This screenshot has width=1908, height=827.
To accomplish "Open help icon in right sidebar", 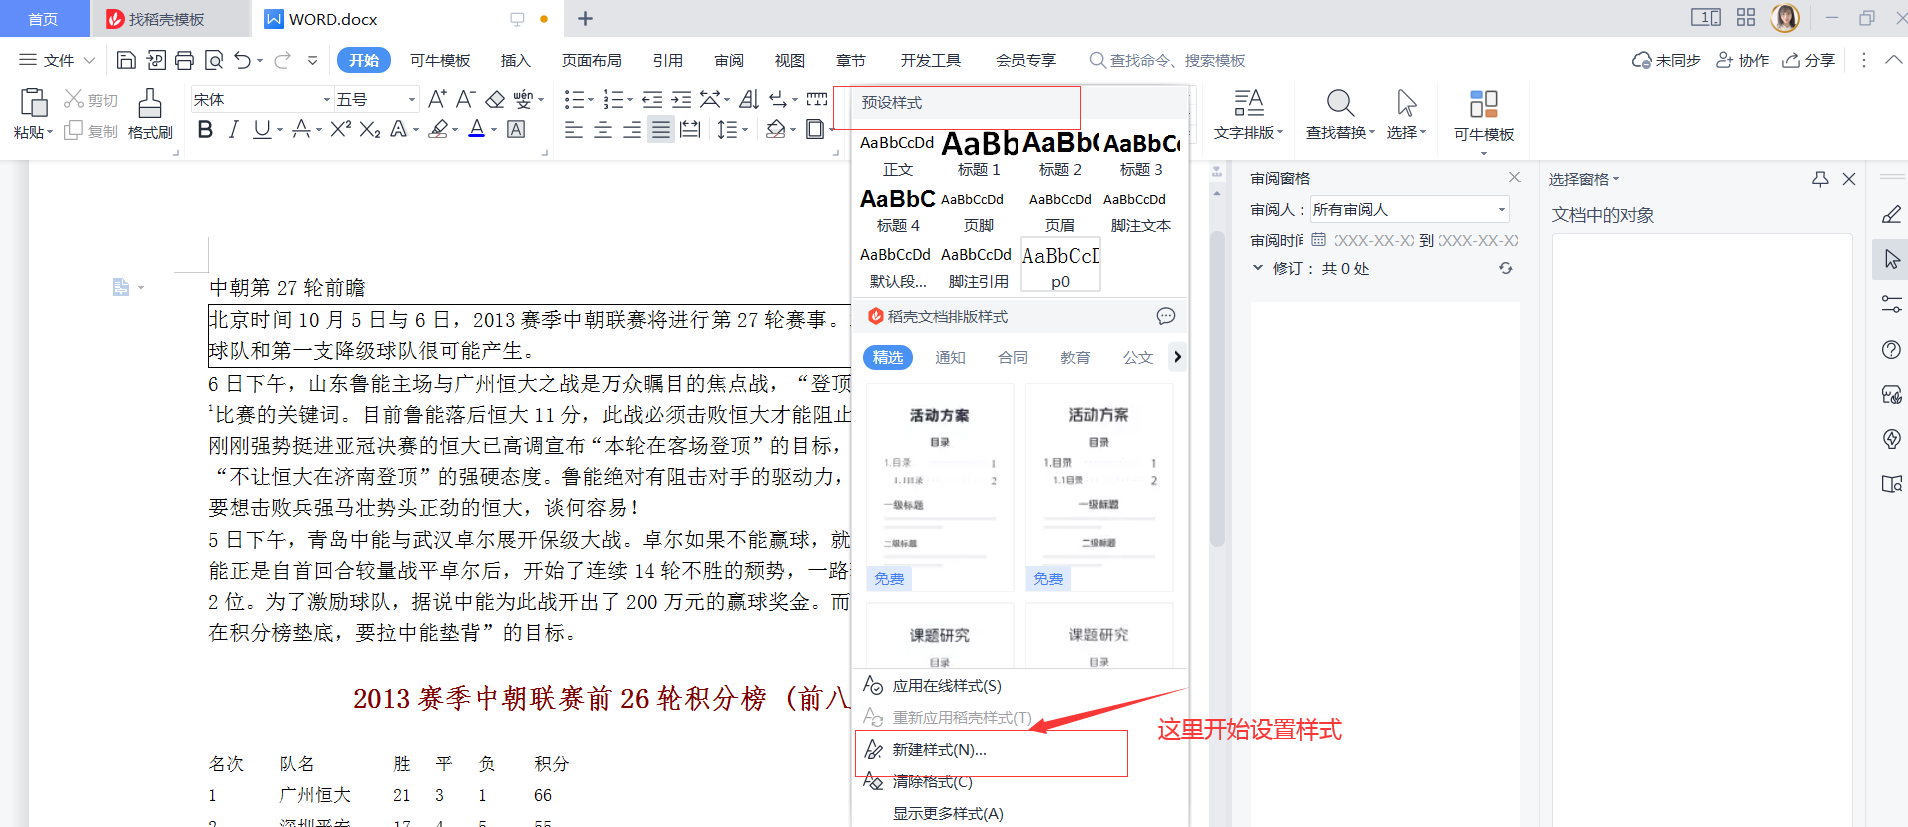I will click(x=1891, y=349).
